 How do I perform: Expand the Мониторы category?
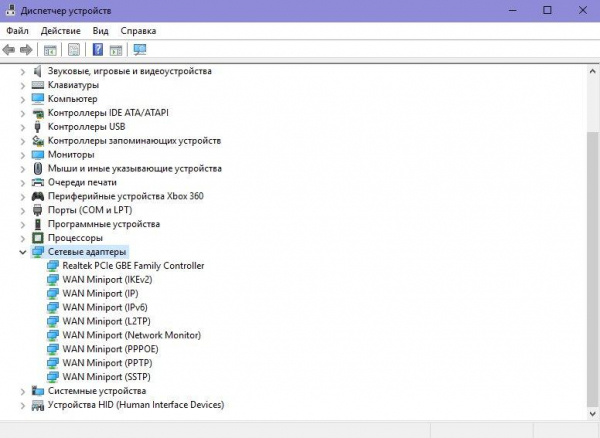coord(23,155)
